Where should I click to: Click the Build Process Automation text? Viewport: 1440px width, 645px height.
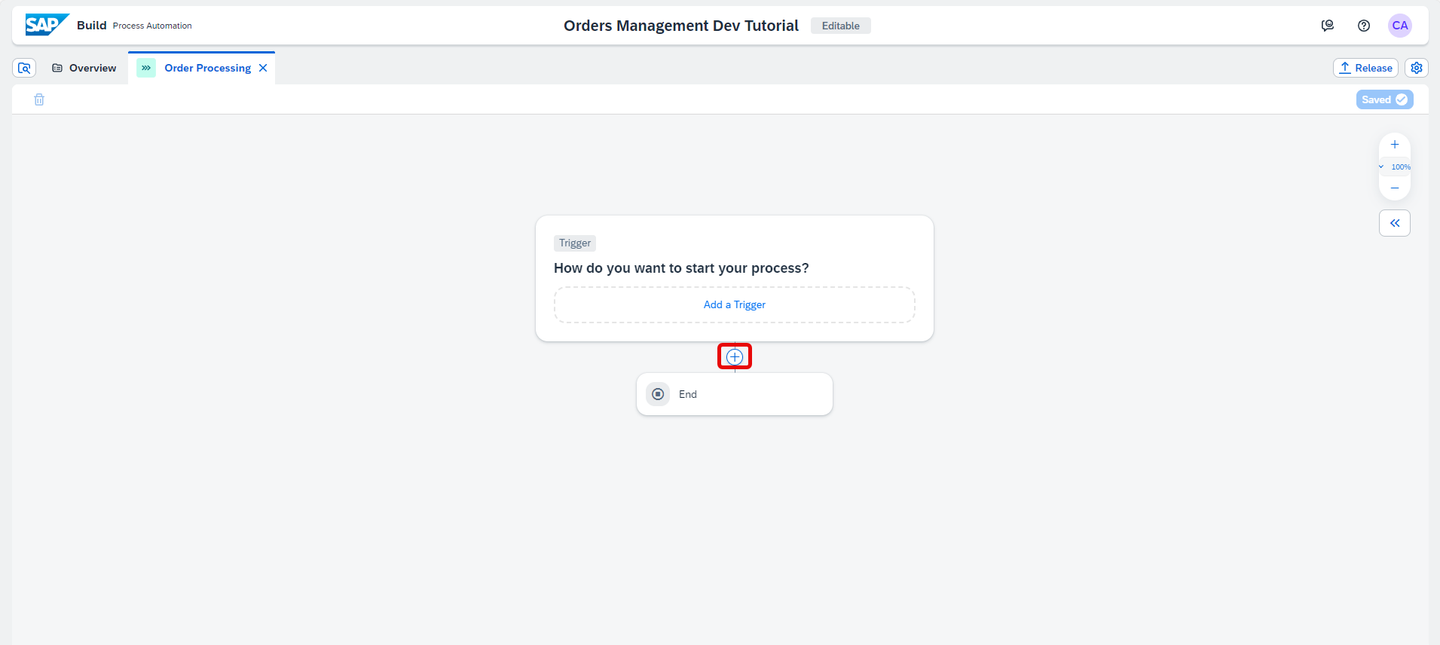click(134, 26)
